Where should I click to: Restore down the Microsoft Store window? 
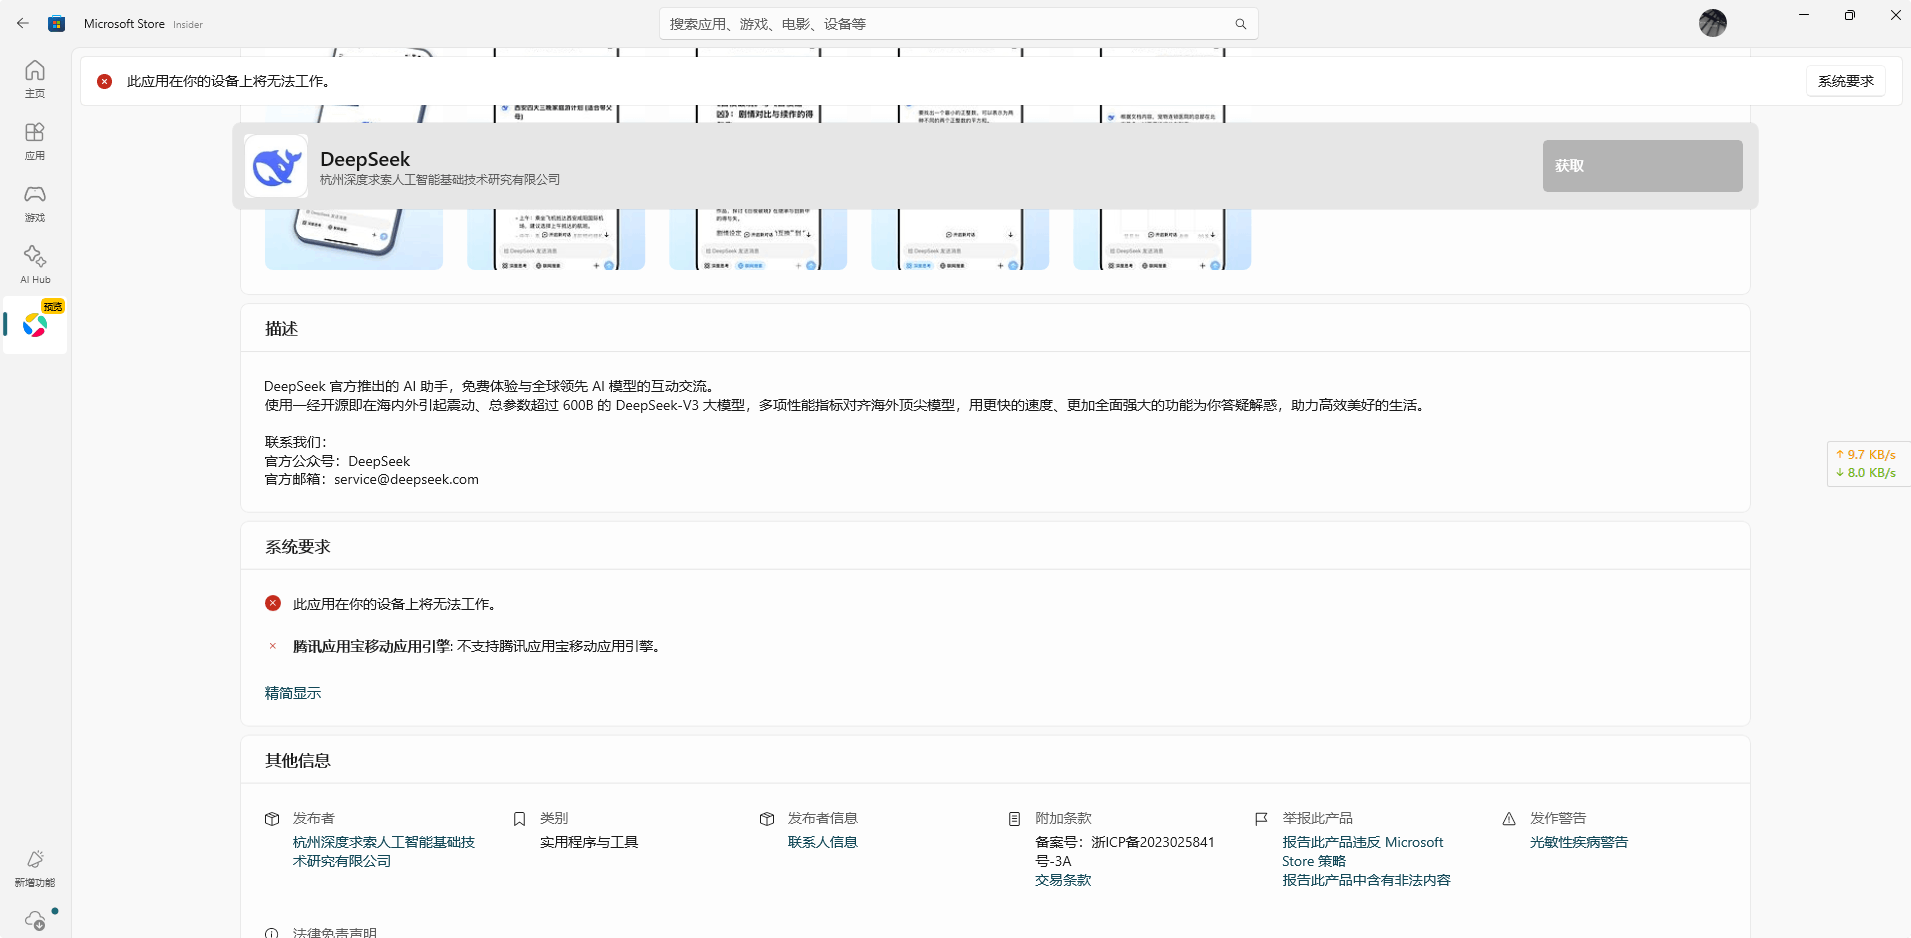(x=1850, y=15)
